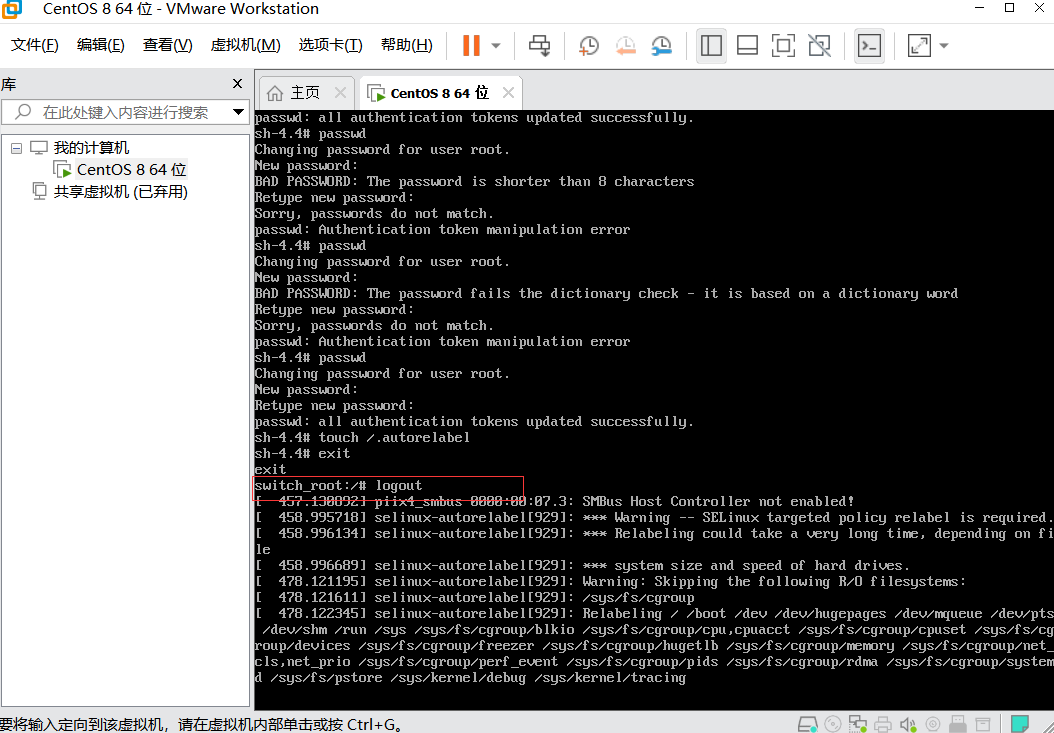Click the VMware Workstation title bar icon

[x=11, y=9]
